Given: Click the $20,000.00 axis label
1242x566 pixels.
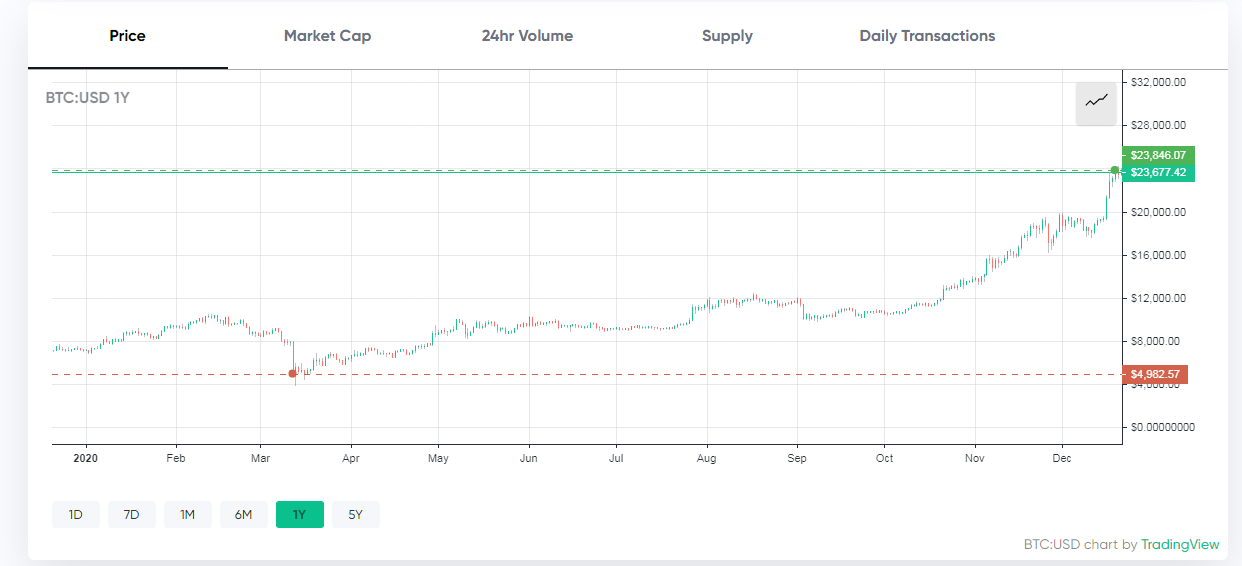Looking at the screenshot, I should click(x=1158, y=212).
